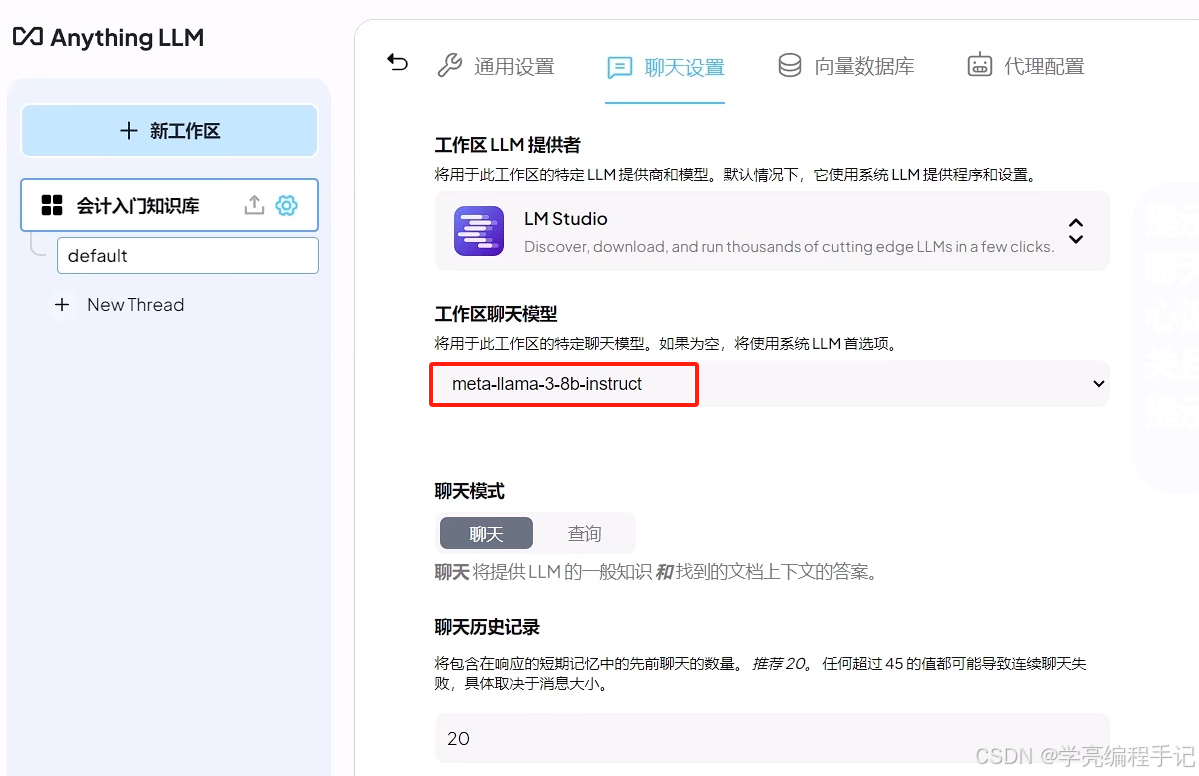Set chat mode to 聊天
1199x776 pixels.
click(486, 534)
